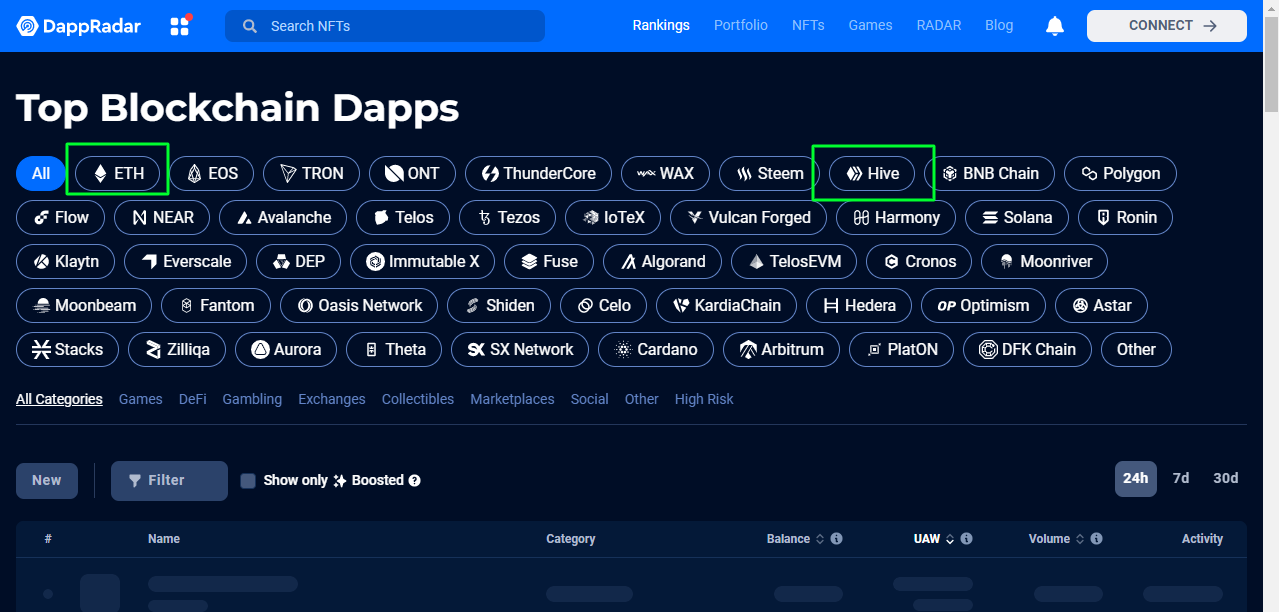This screenshot has width=1279, height=612.
Task: Filter dapps by Hive chain
Action: point(872,173)
